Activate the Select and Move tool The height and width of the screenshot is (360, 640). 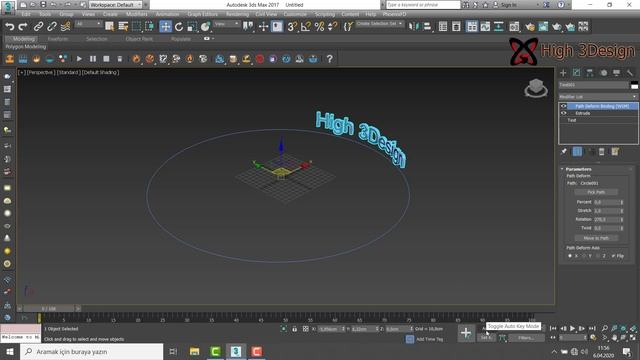coord(165,27)
